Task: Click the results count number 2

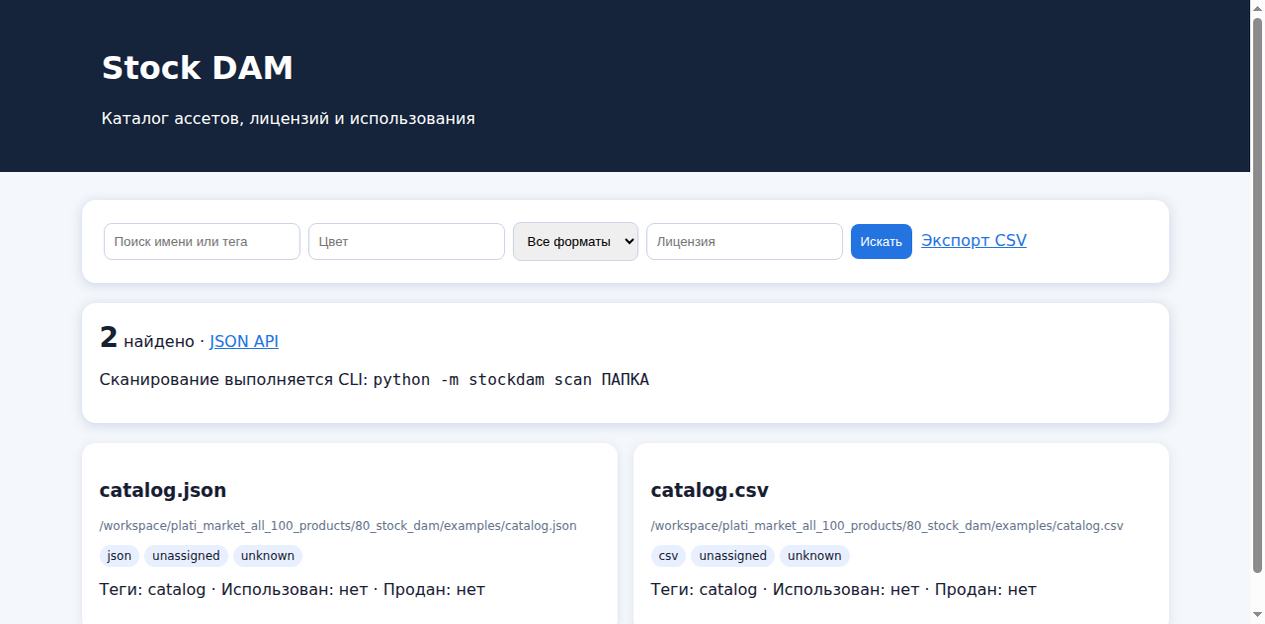Action: point(109,338)
